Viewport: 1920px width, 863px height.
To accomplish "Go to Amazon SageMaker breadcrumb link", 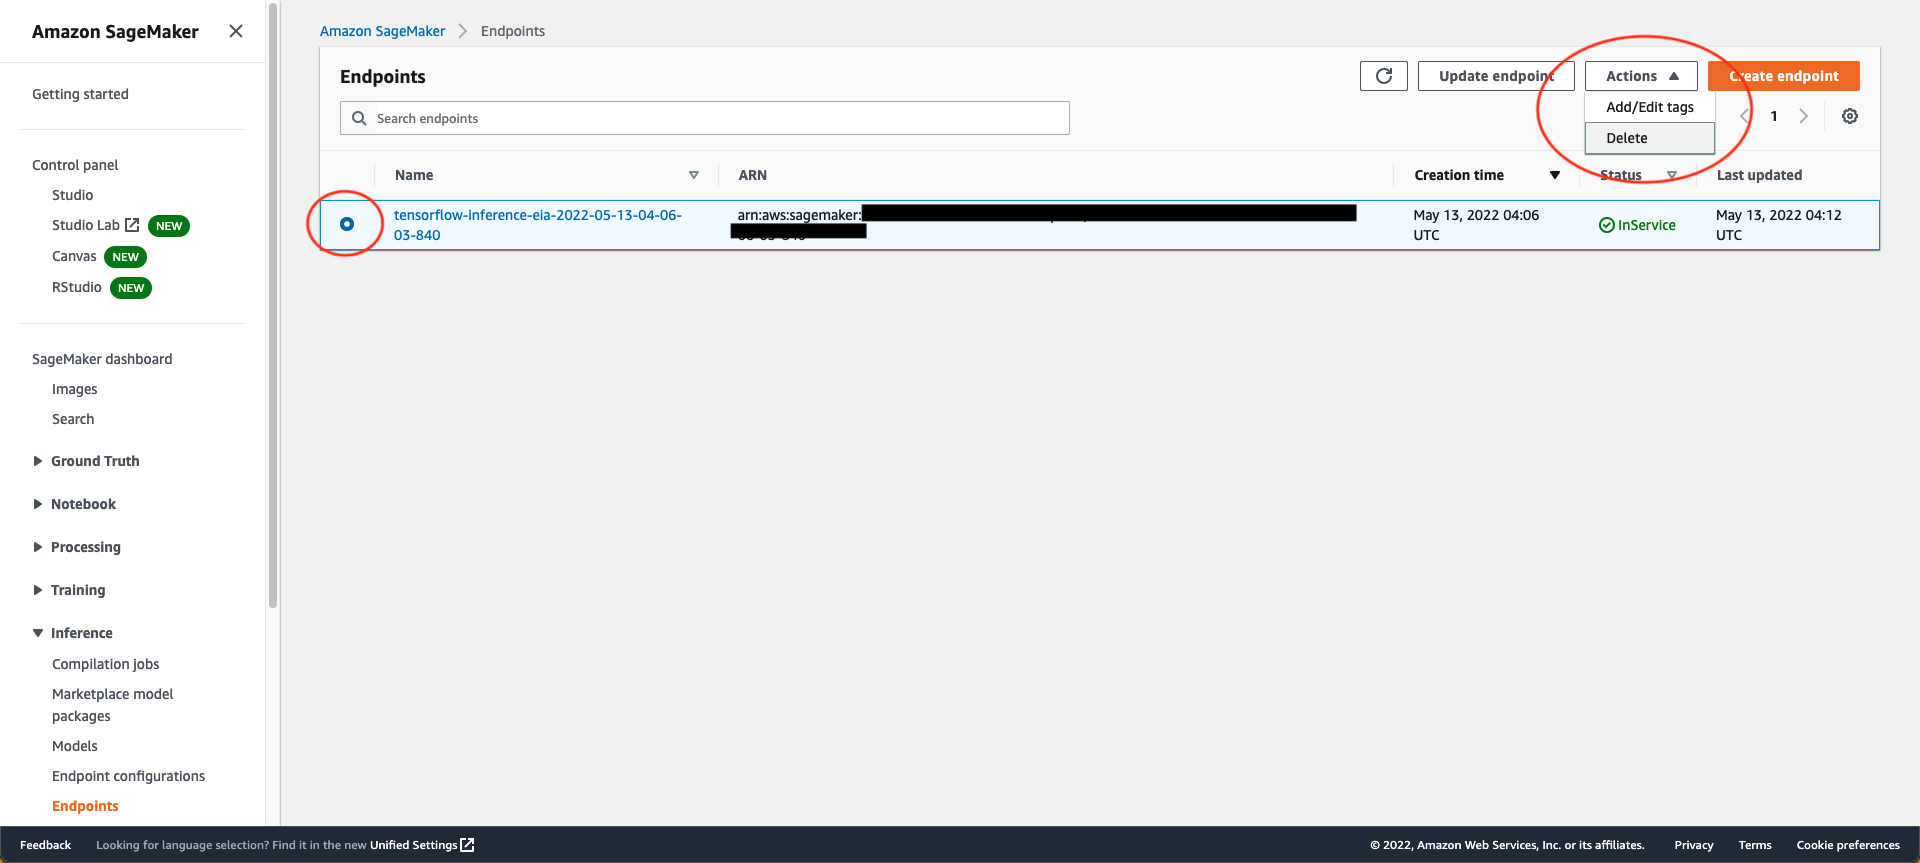I will [x=382, y=31].
